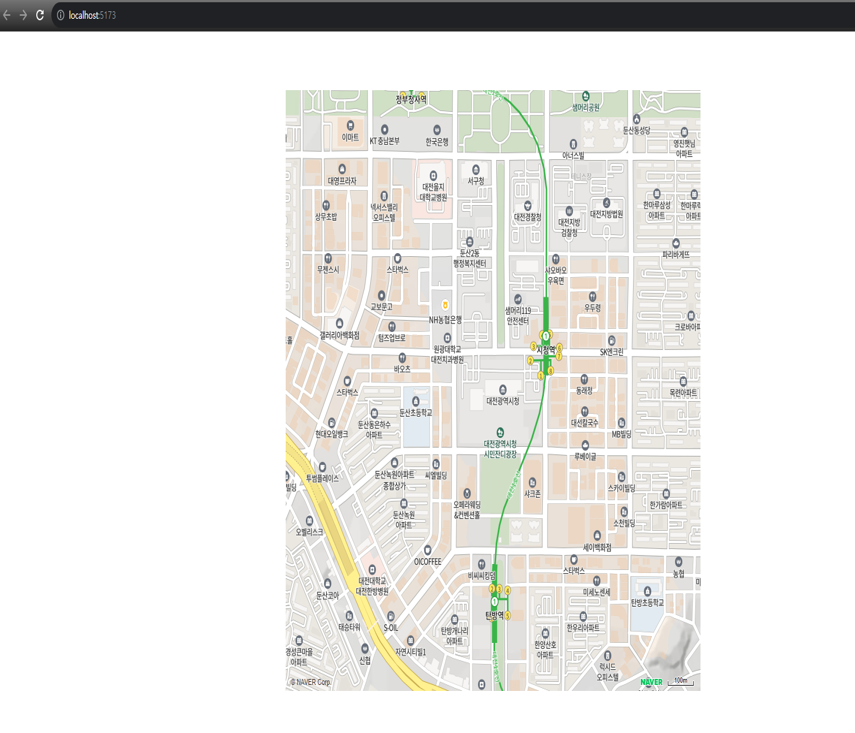855x733 pixels.
Task: Click the 둔산초등학교 school marker icon
Action: [416, 401]
